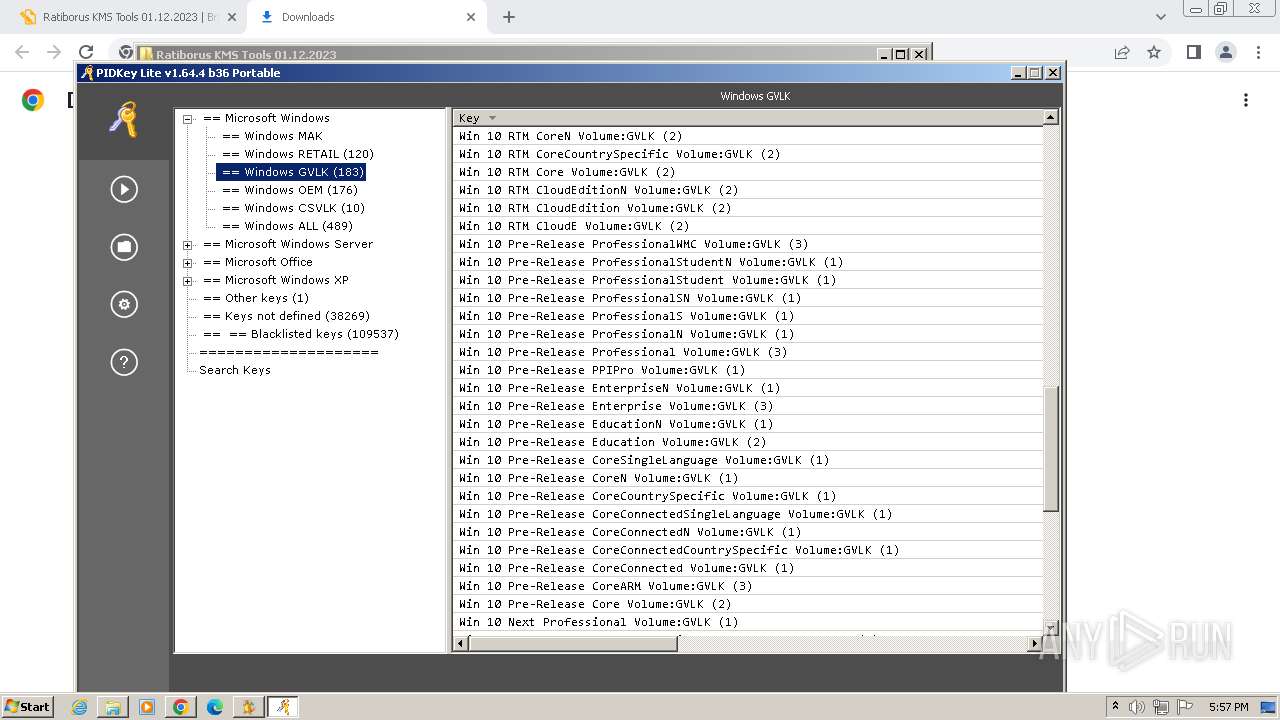This screenshot has height=720, width=1280.
Task: Click the volume speaker tray icon
Action: 1137,707
